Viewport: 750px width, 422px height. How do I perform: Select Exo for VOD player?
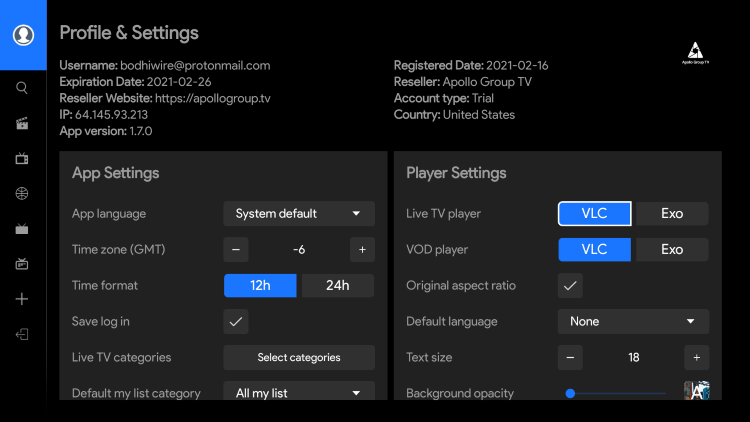click(672, 250)
